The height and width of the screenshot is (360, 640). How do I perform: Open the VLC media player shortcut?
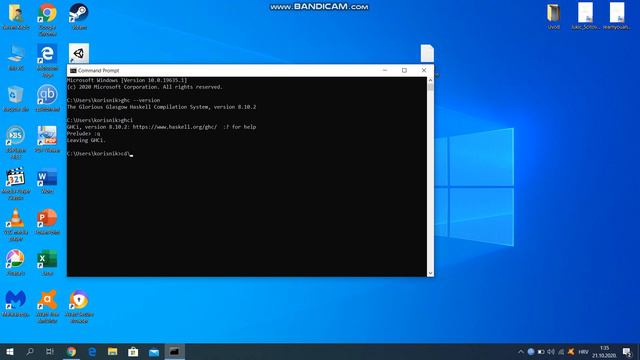pyautogui.click(x=16, y=224)
